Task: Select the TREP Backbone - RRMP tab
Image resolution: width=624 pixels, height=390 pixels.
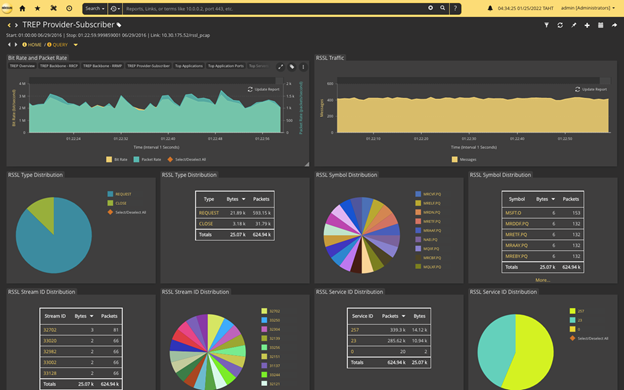Action: click(102, 66)
